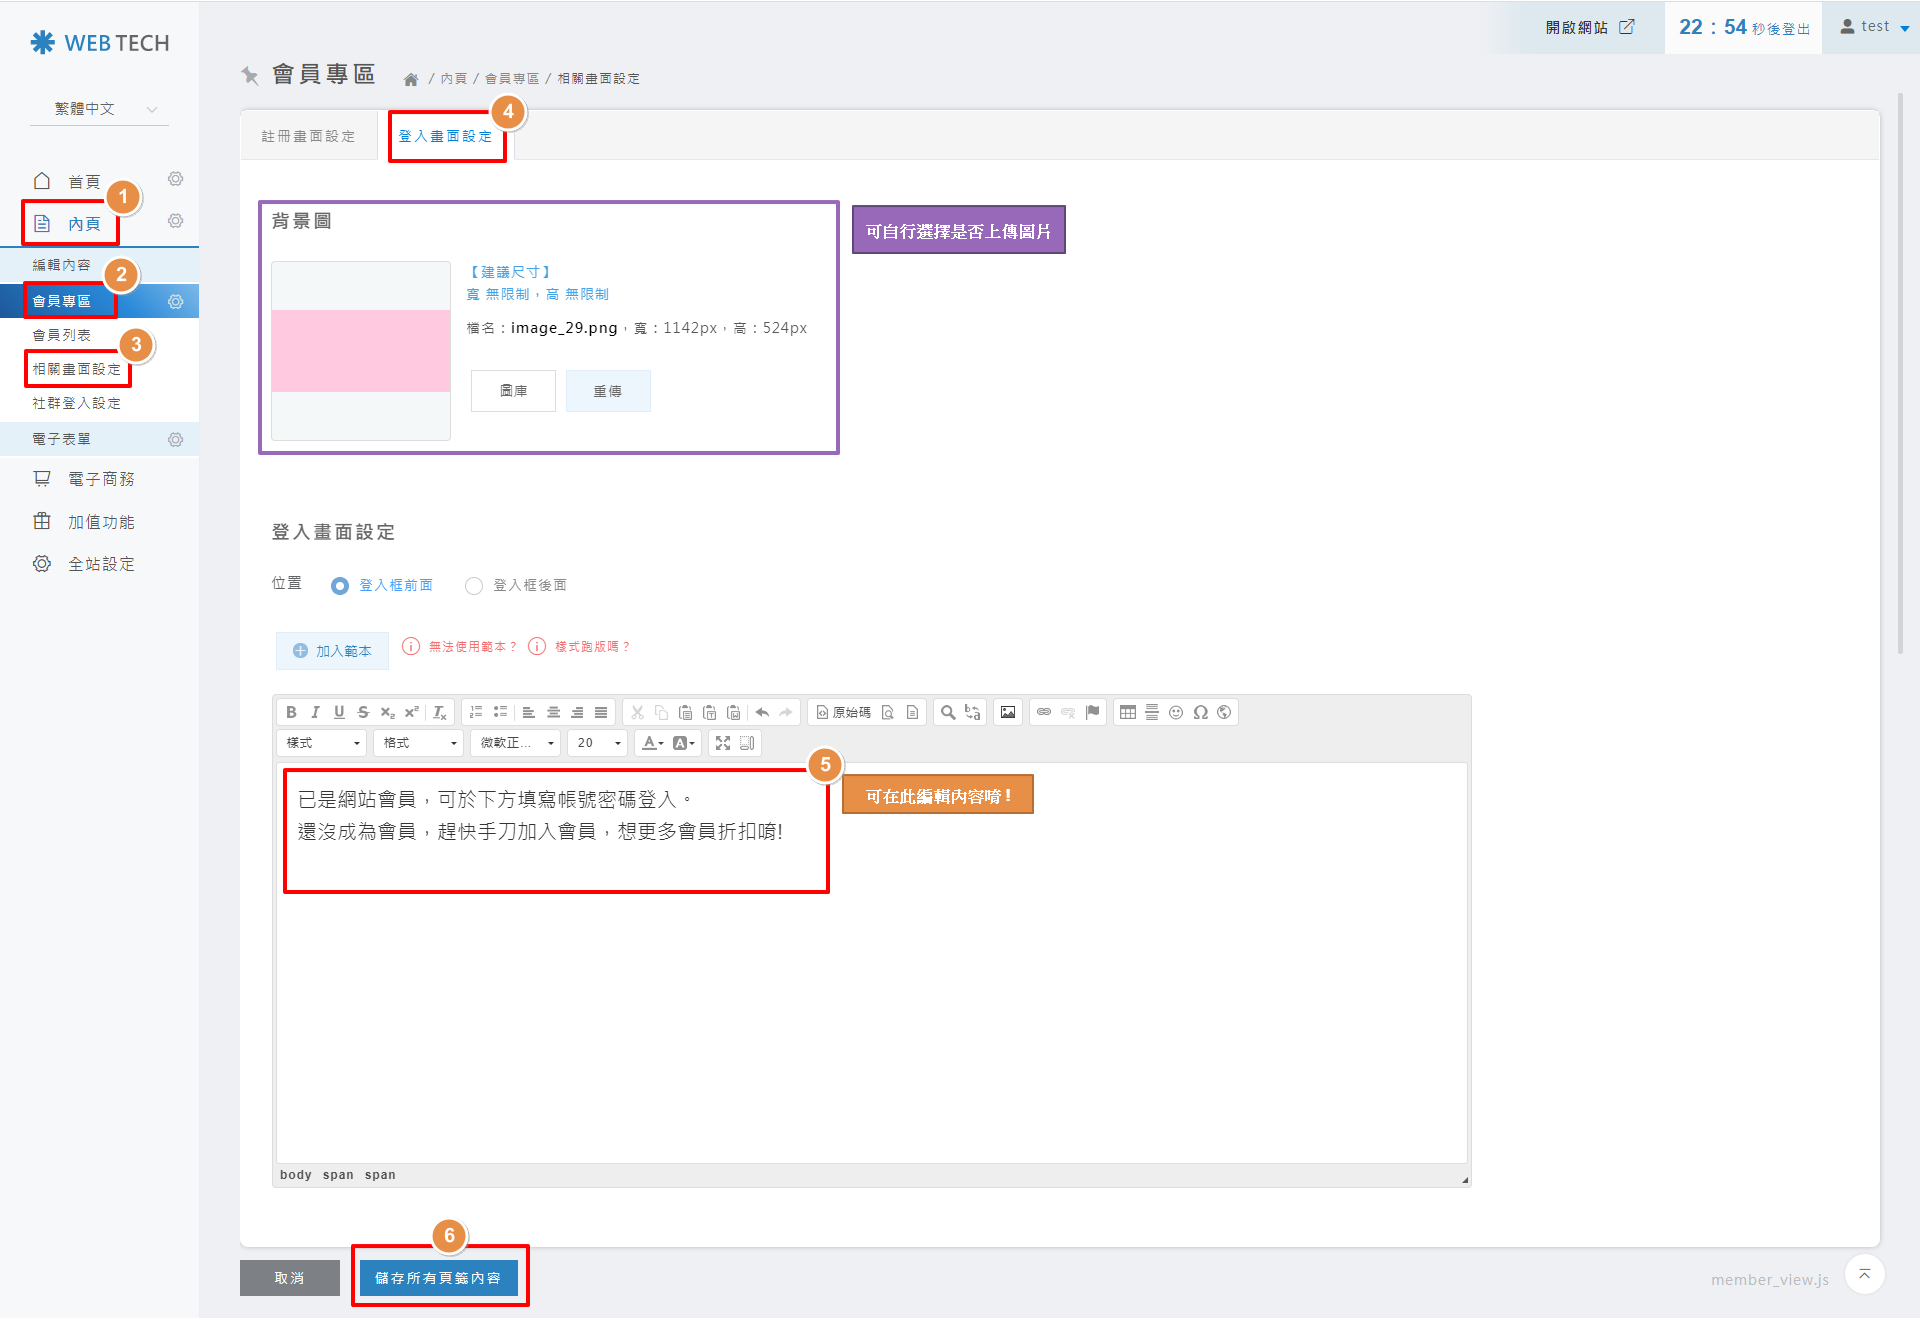Select 登入框前面 radio option
The image size is (1920, 1321).
pos(340,586)
